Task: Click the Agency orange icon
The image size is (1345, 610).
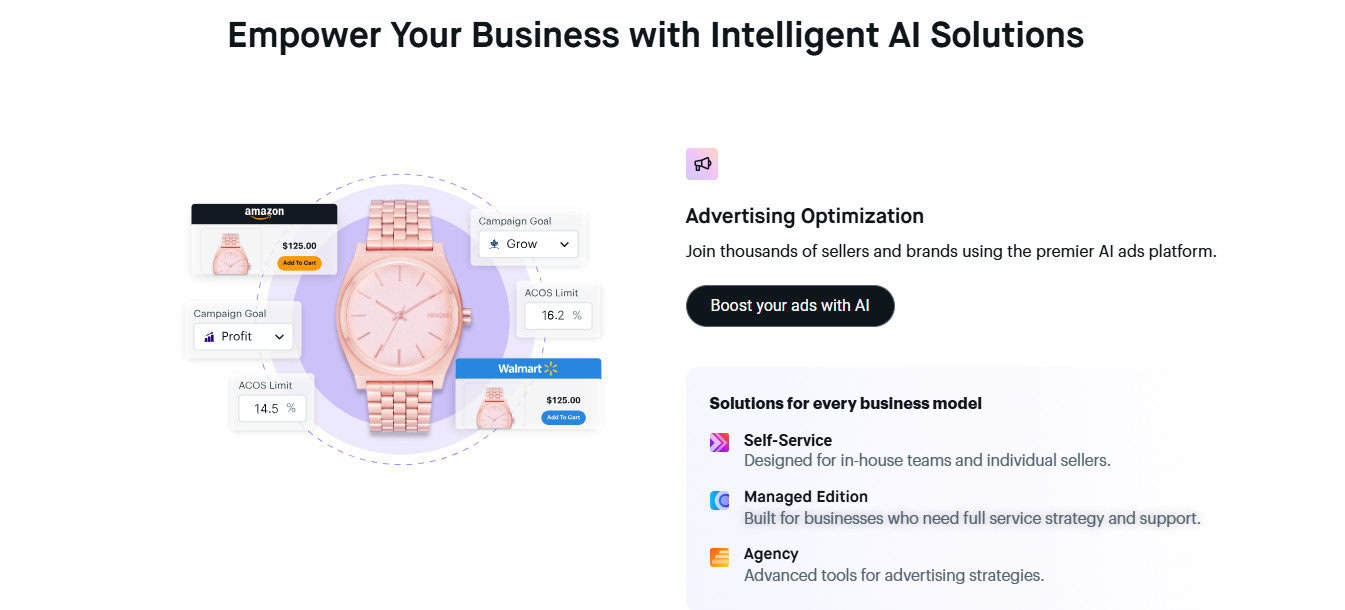Action: (719, 557)
